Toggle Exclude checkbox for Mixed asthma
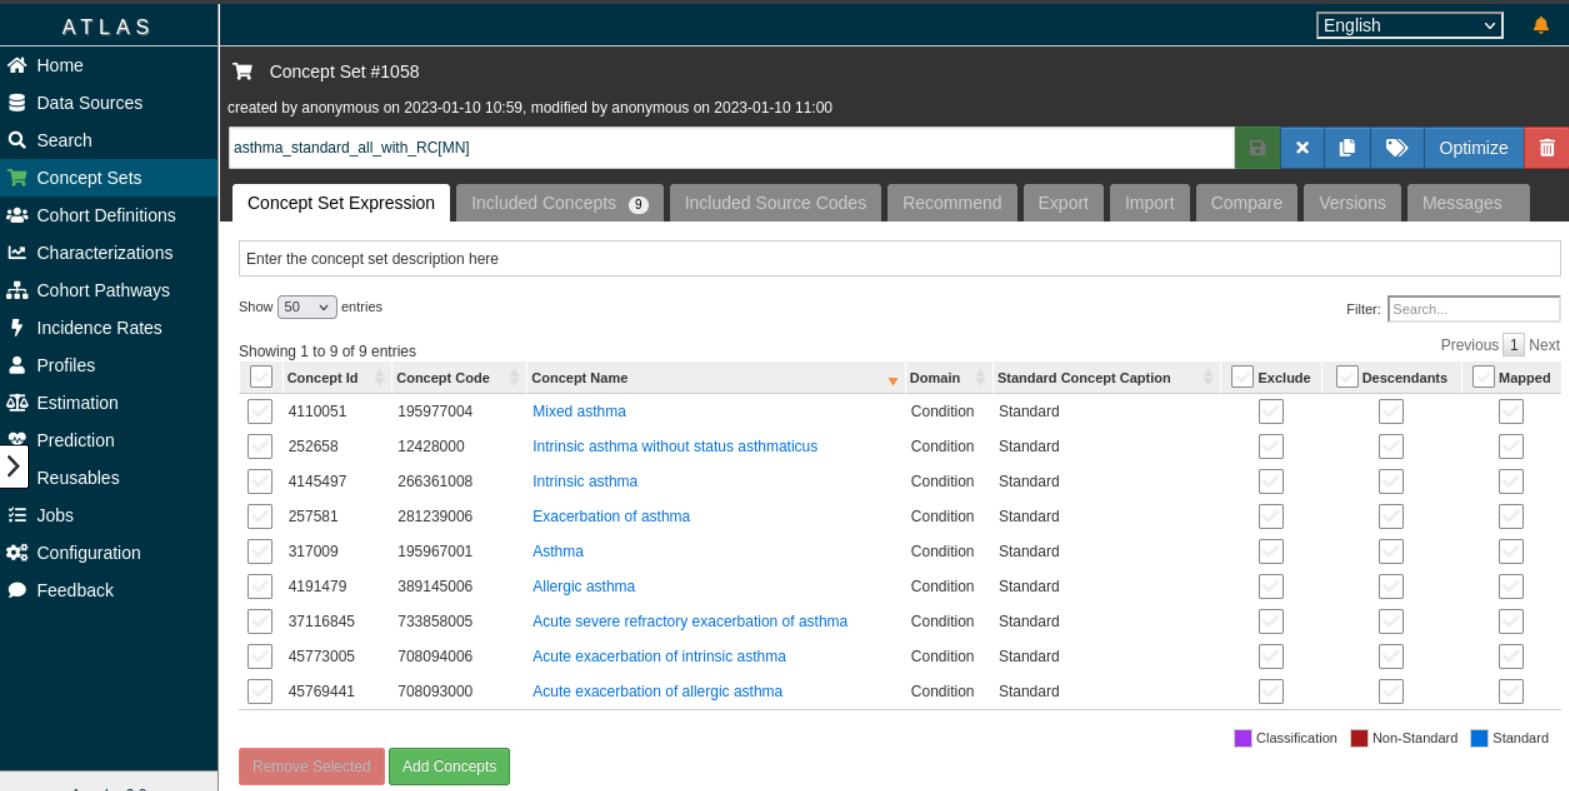 1270,411
